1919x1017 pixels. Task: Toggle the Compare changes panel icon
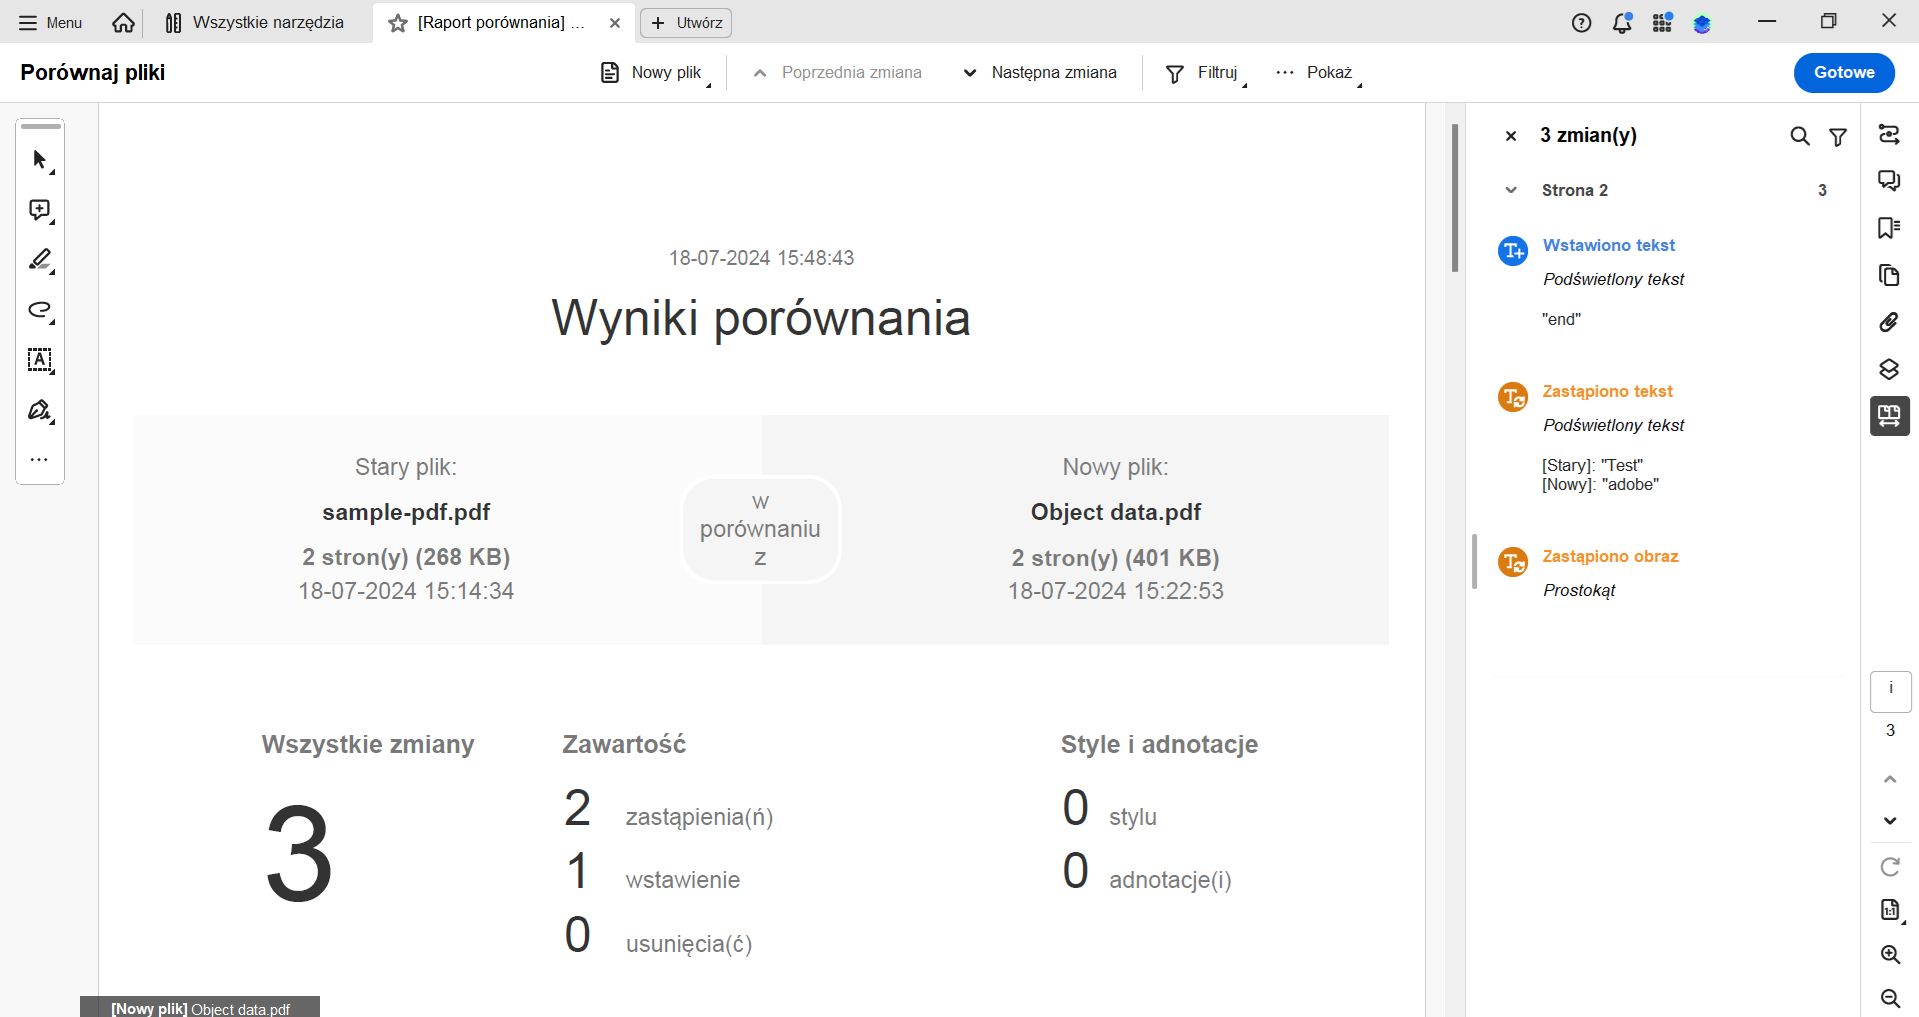(1889, 416)
